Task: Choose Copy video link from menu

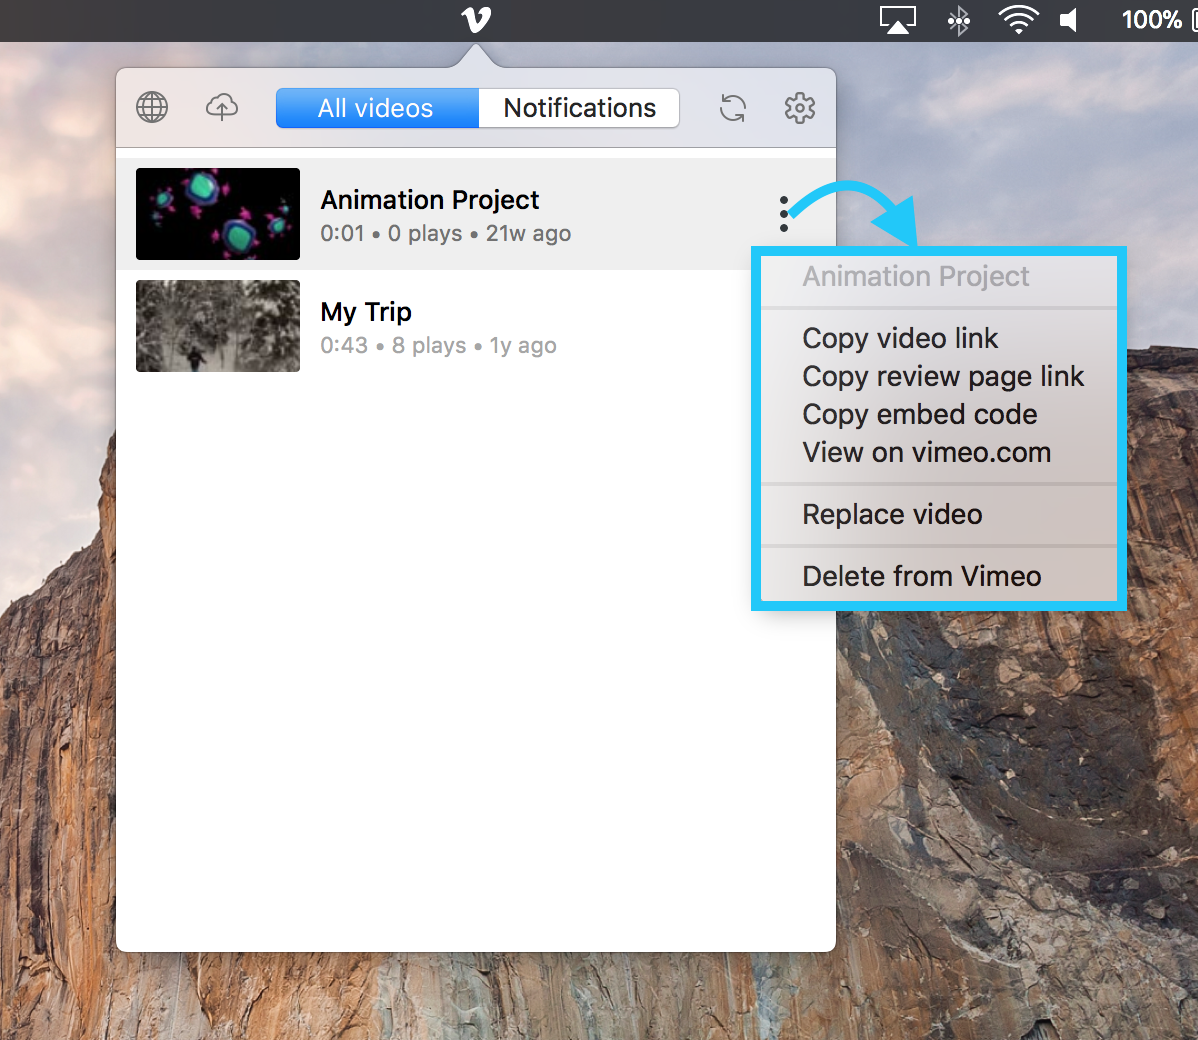Action: click(900, 338)
